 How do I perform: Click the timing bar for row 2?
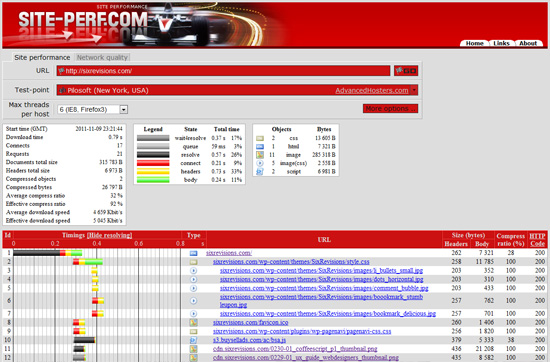tap(88, 262)
